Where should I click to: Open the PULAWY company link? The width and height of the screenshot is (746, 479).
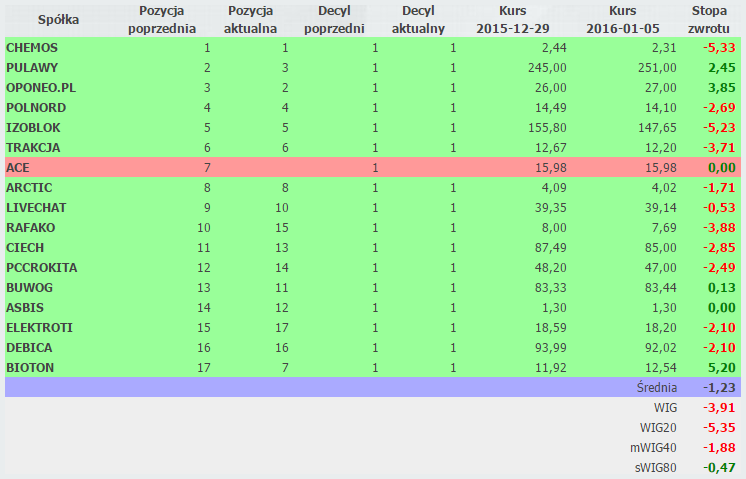coord(32,68)
